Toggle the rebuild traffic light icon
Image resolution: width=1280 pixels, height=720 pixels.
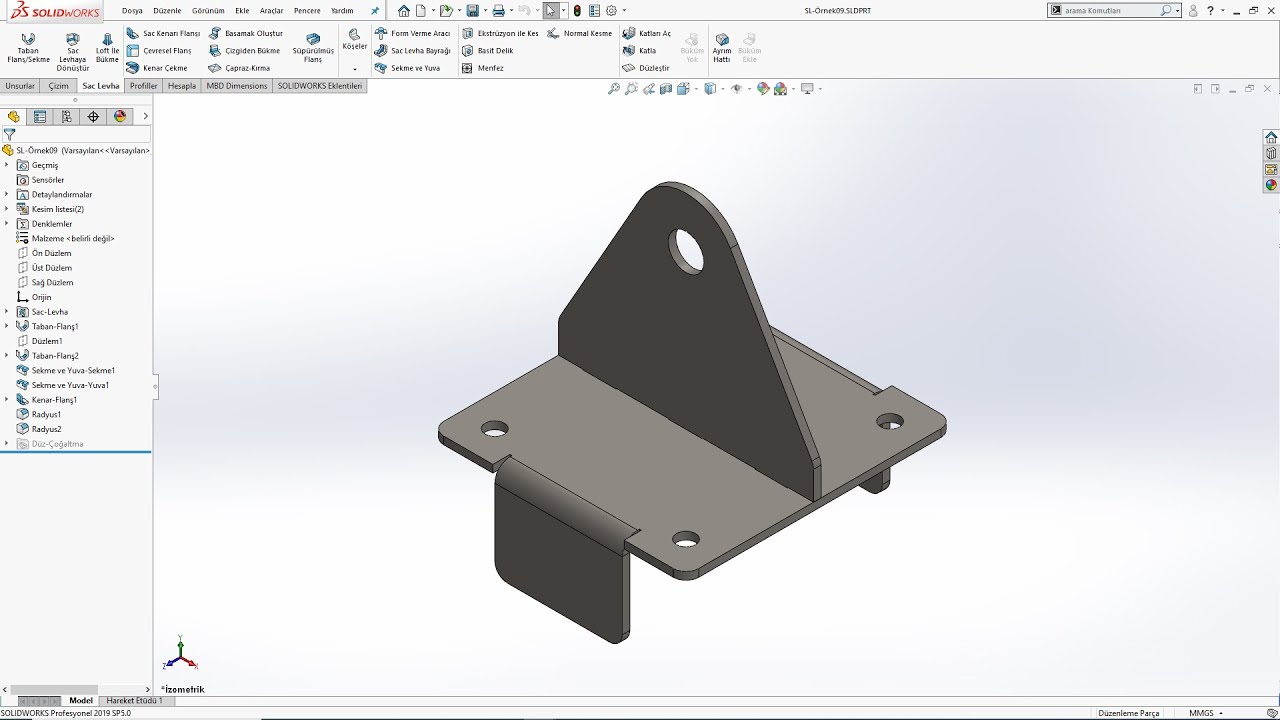point(577,10)
